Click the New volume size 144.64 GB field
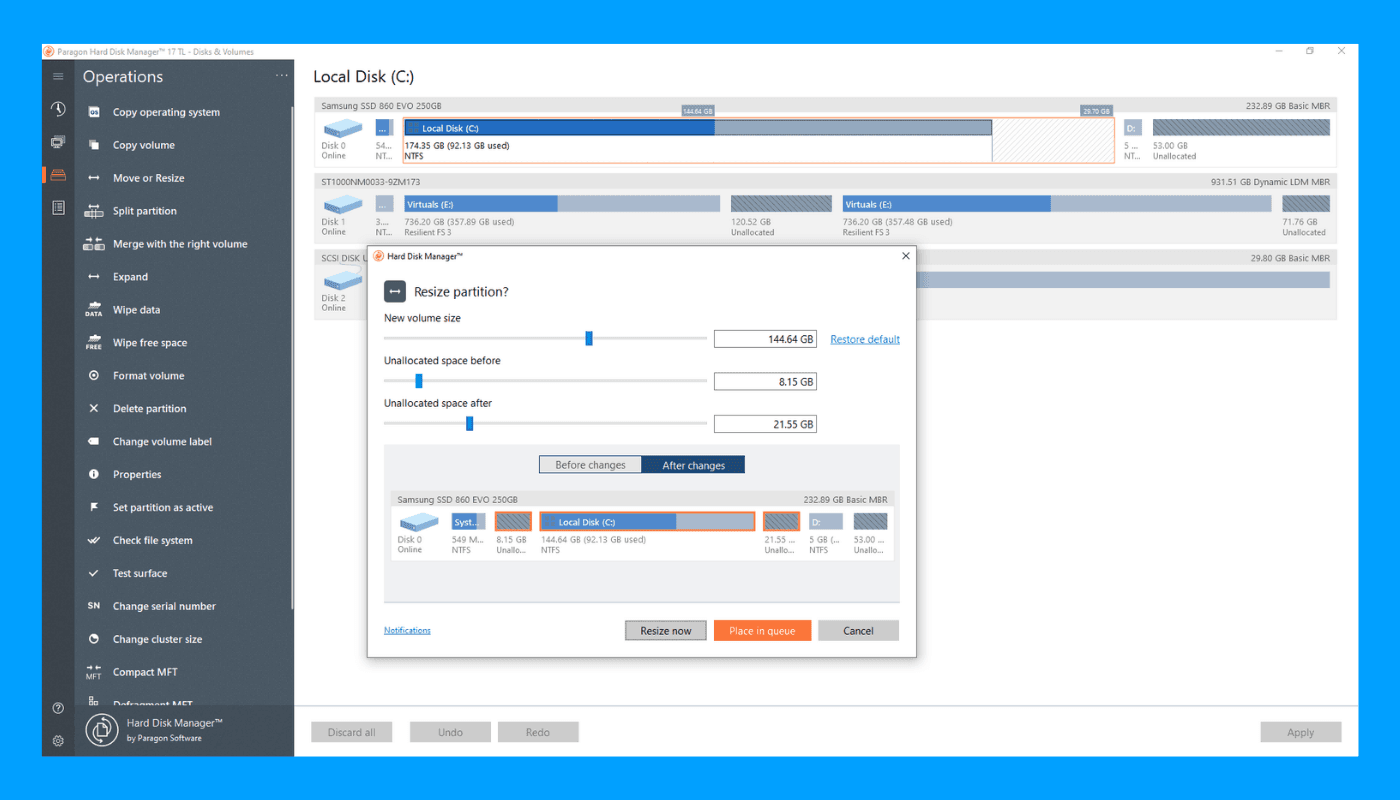 (x=765, y=339)
